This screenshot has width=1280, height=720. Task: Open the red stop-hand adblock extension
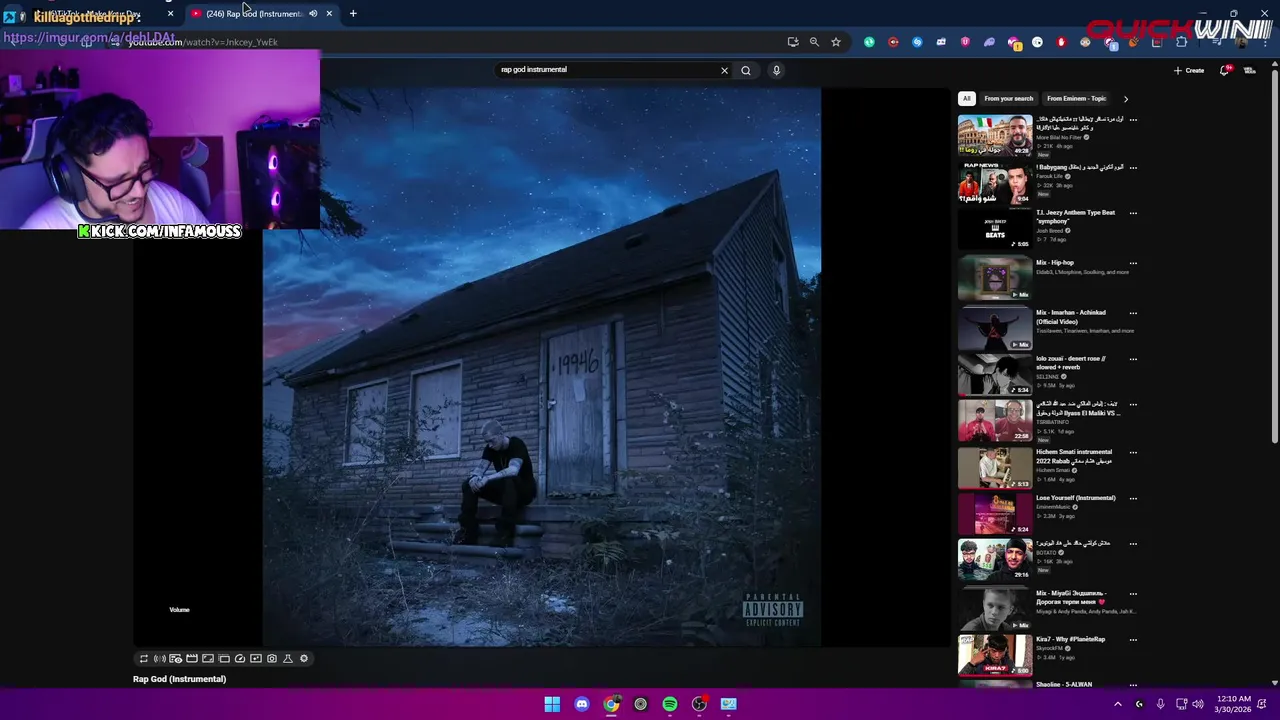pyautogui.click(x=1061, y=42)
